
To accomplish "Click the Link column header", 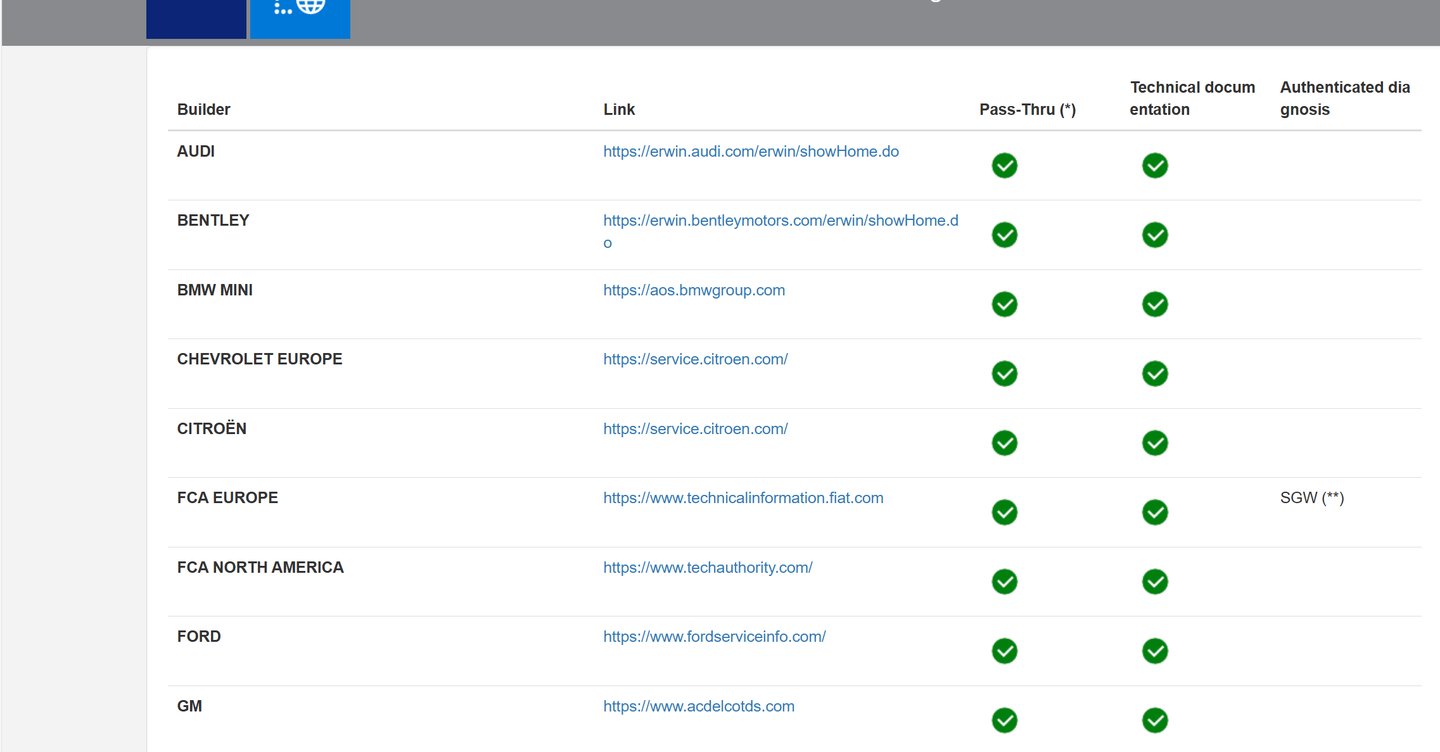I will [619, 109].
